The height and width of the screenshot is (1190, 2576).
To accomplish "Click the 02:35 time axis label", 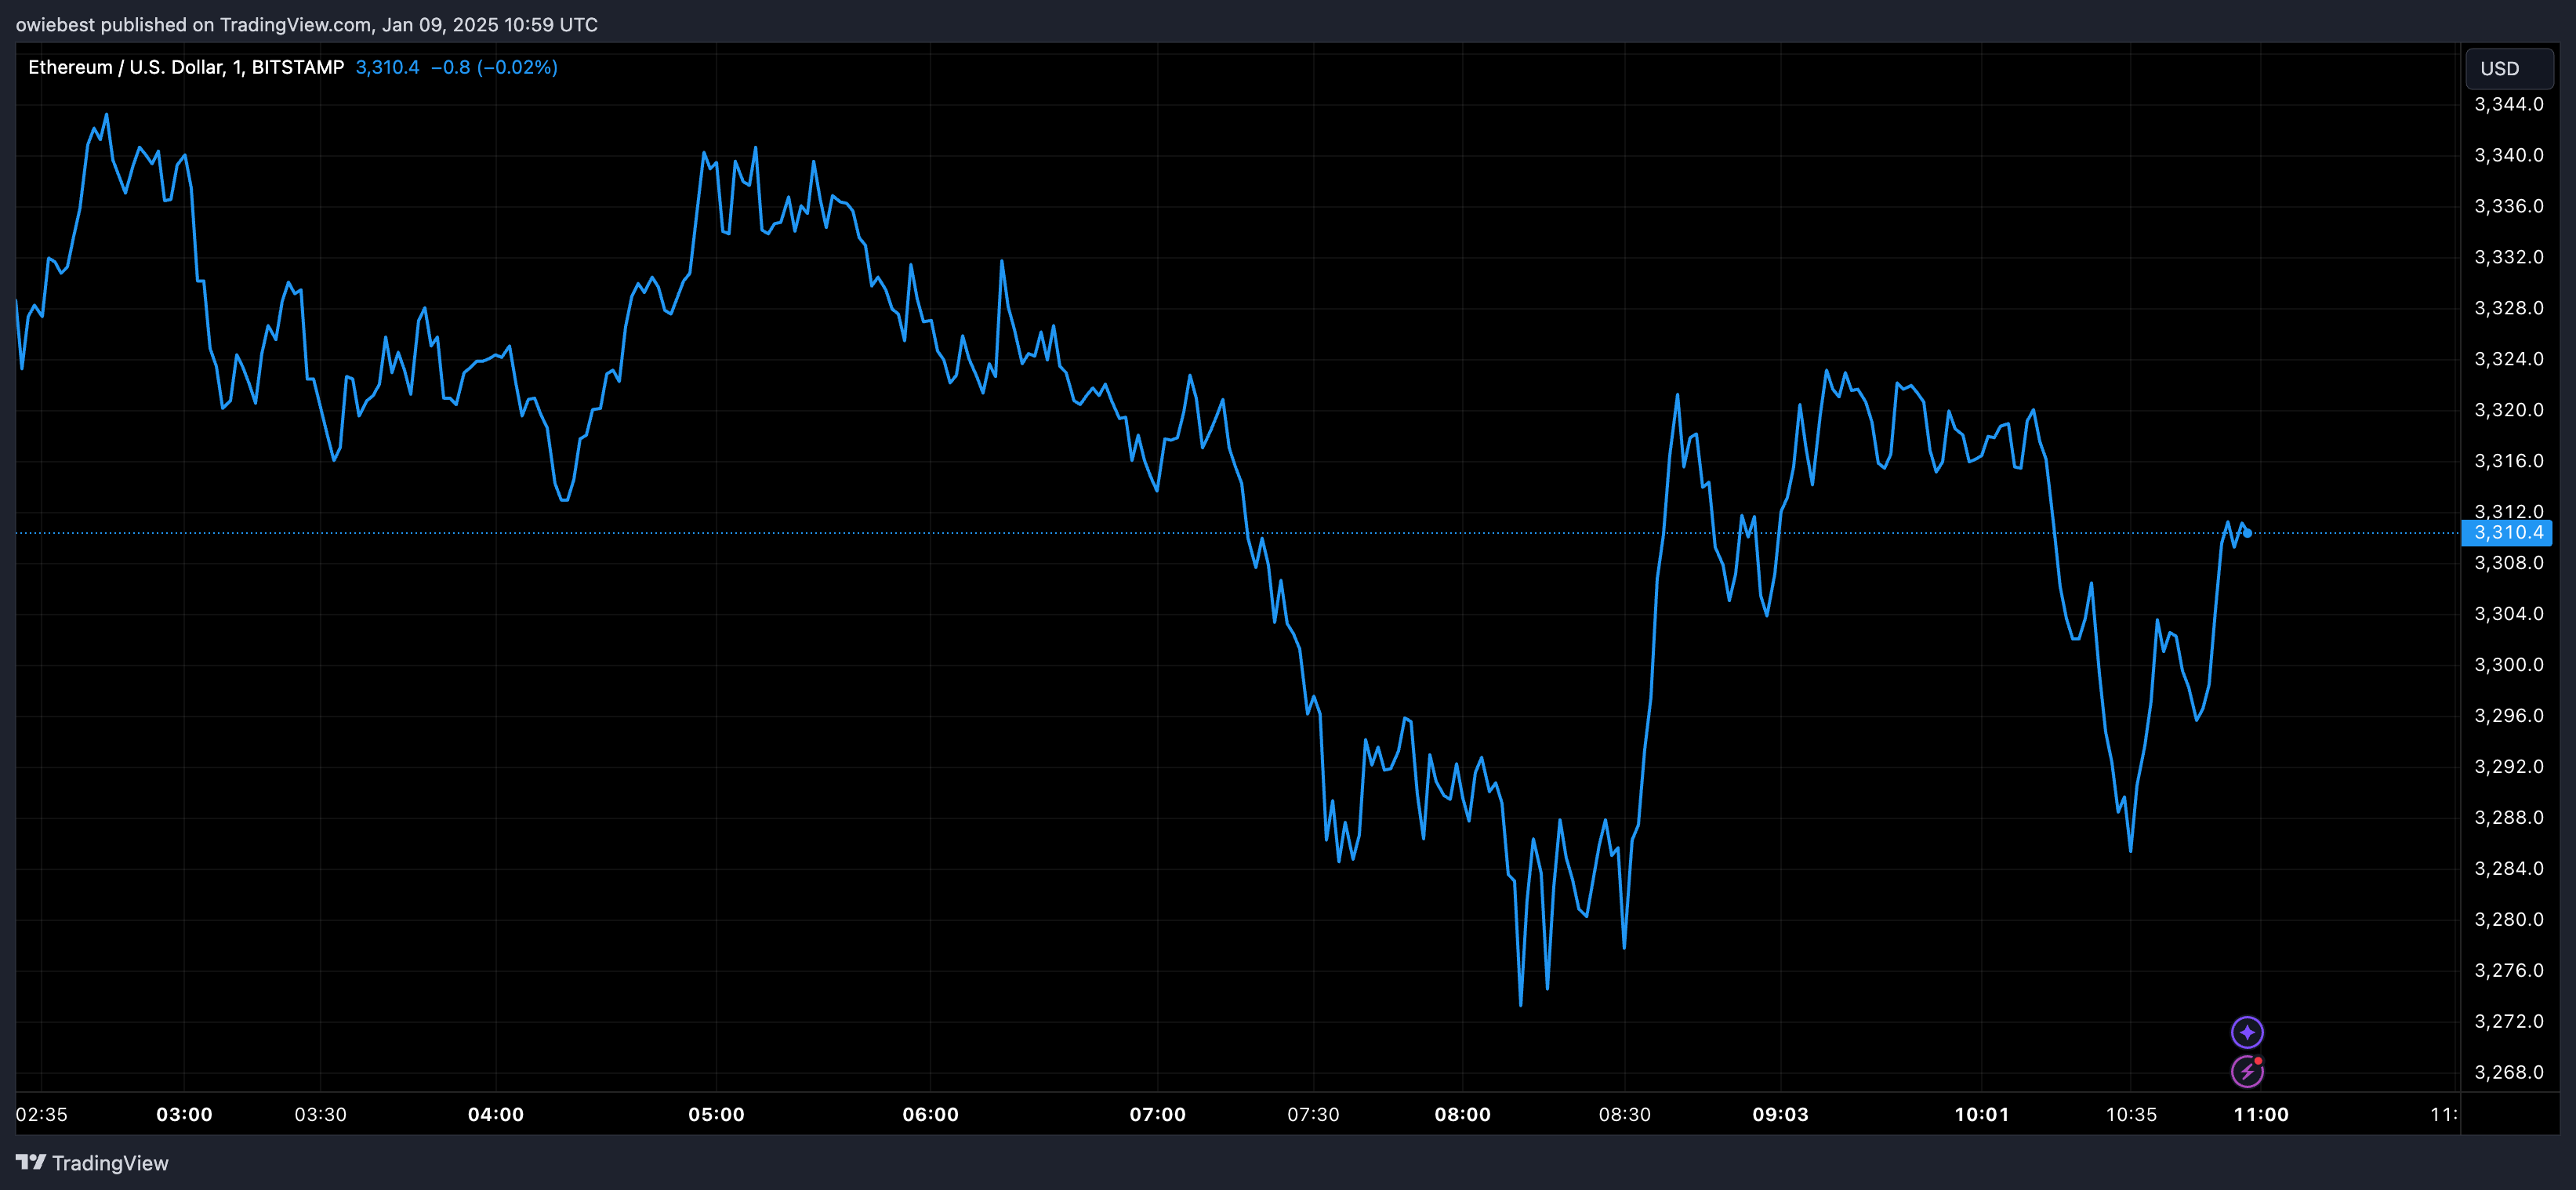I will tap(42, 1114).
